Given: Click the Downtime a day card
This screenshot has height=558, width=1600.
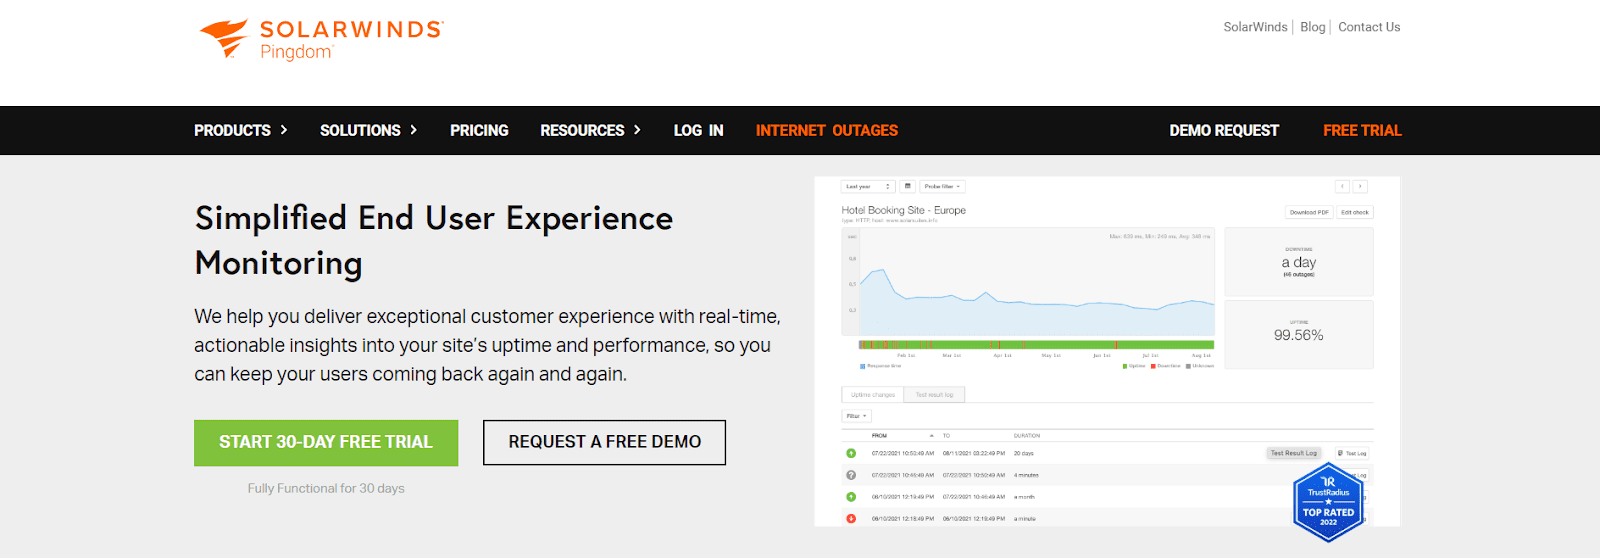Looking at the screenshot, I should 1299,262.
